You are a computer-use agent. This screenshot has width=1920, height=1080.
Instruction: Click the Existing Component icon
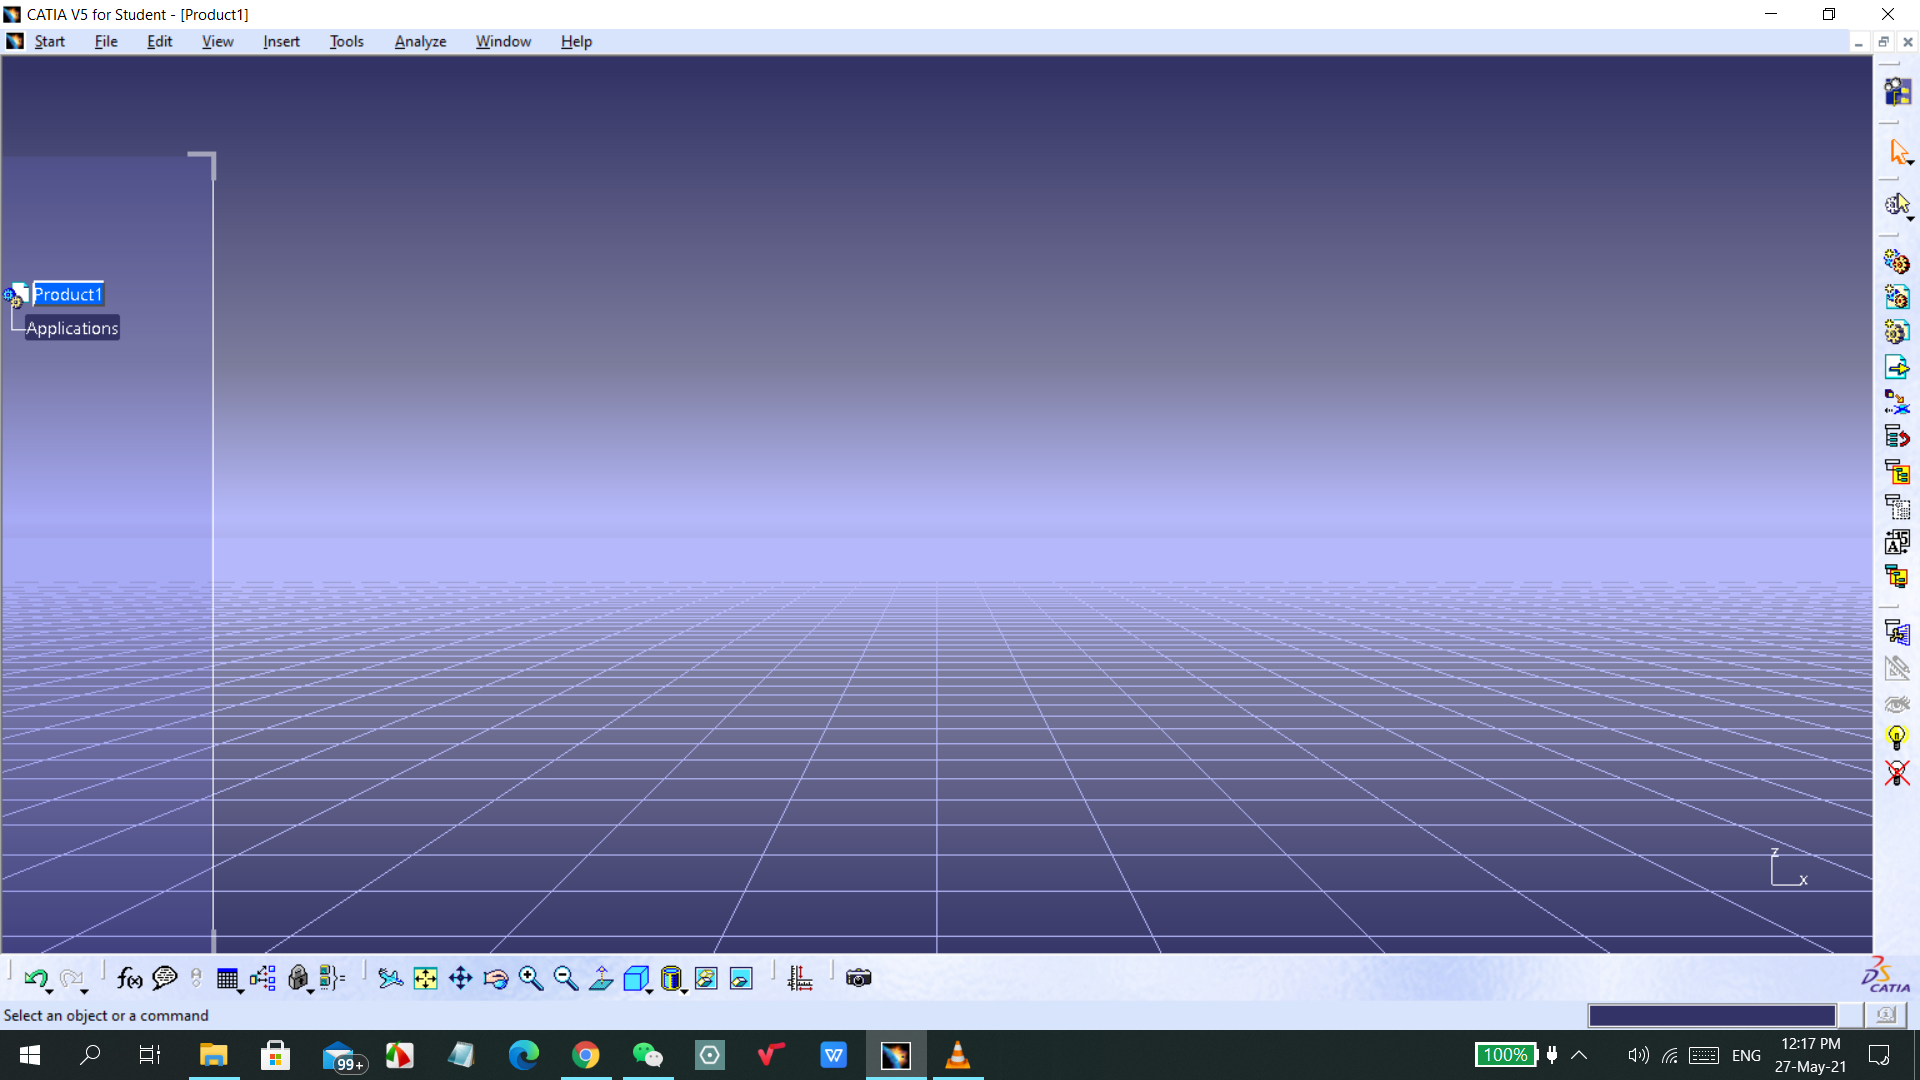pos(1897,367)
